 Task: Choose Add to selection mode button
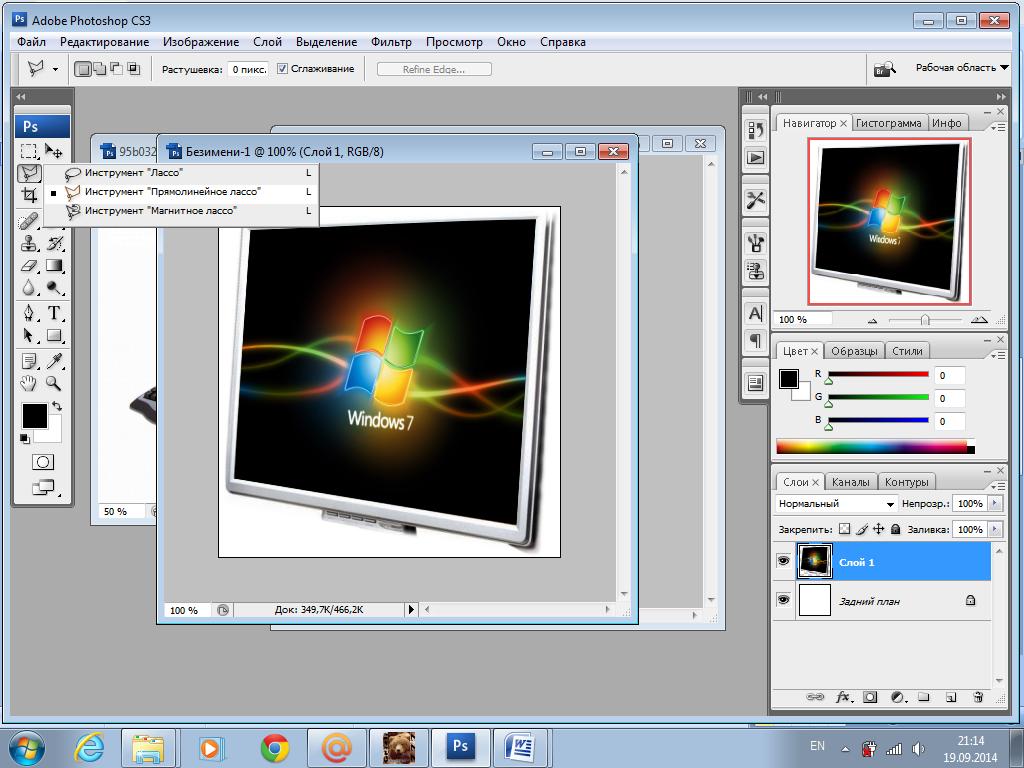pos(100,69)
